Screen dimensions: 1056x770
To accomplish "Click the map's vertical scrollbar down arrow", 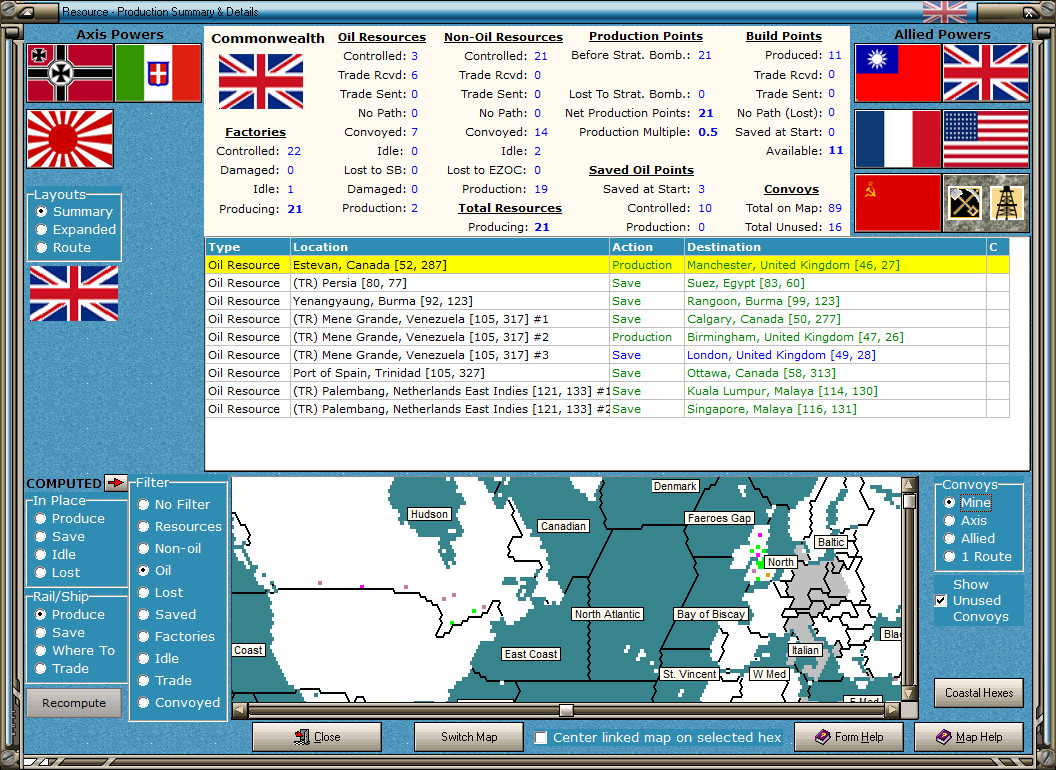I will point(909,693).
